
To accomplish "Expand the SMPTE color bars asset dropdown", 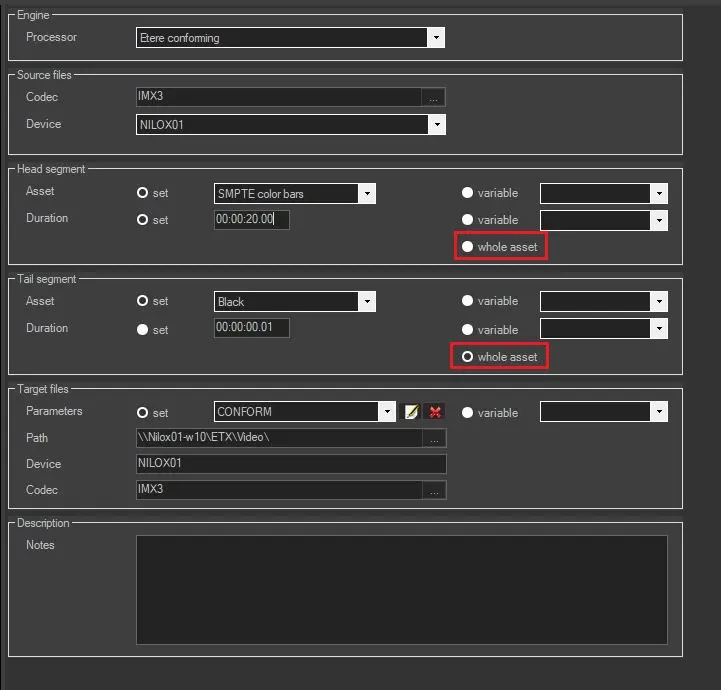I will click(367, 193).
